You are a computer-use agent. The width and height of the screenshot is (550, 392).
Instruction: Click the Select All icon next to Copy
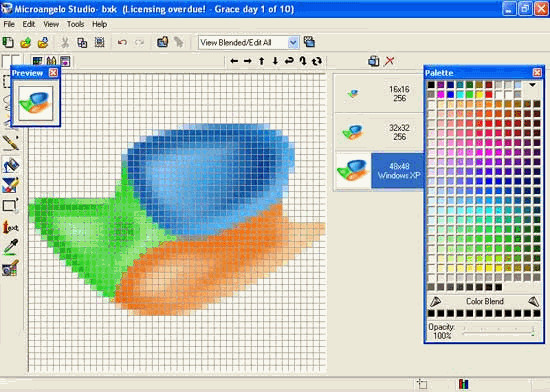click(100, 42)
